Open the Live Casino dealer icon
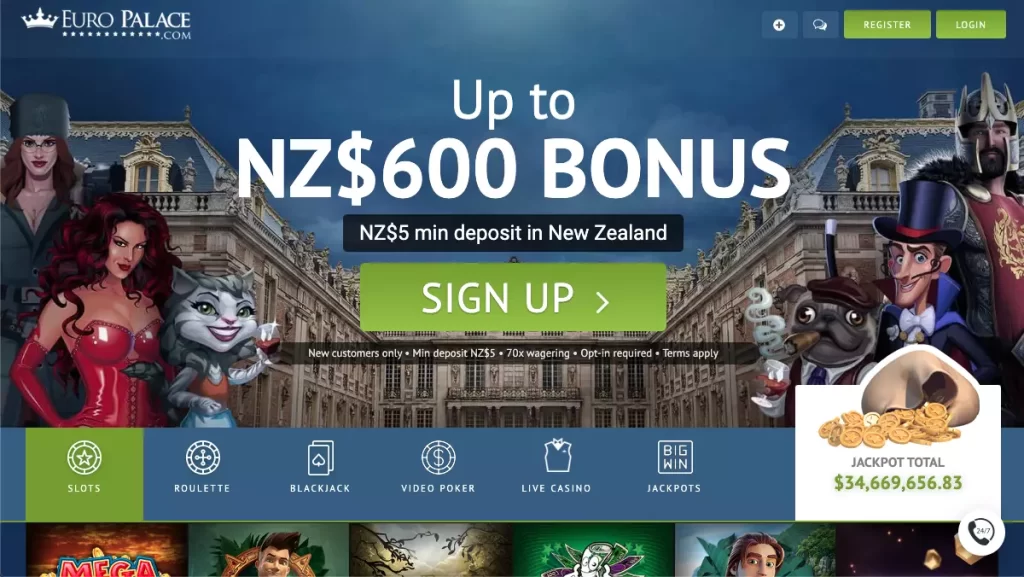Viewport: 1024px width, 577px height. click(557, 456)
